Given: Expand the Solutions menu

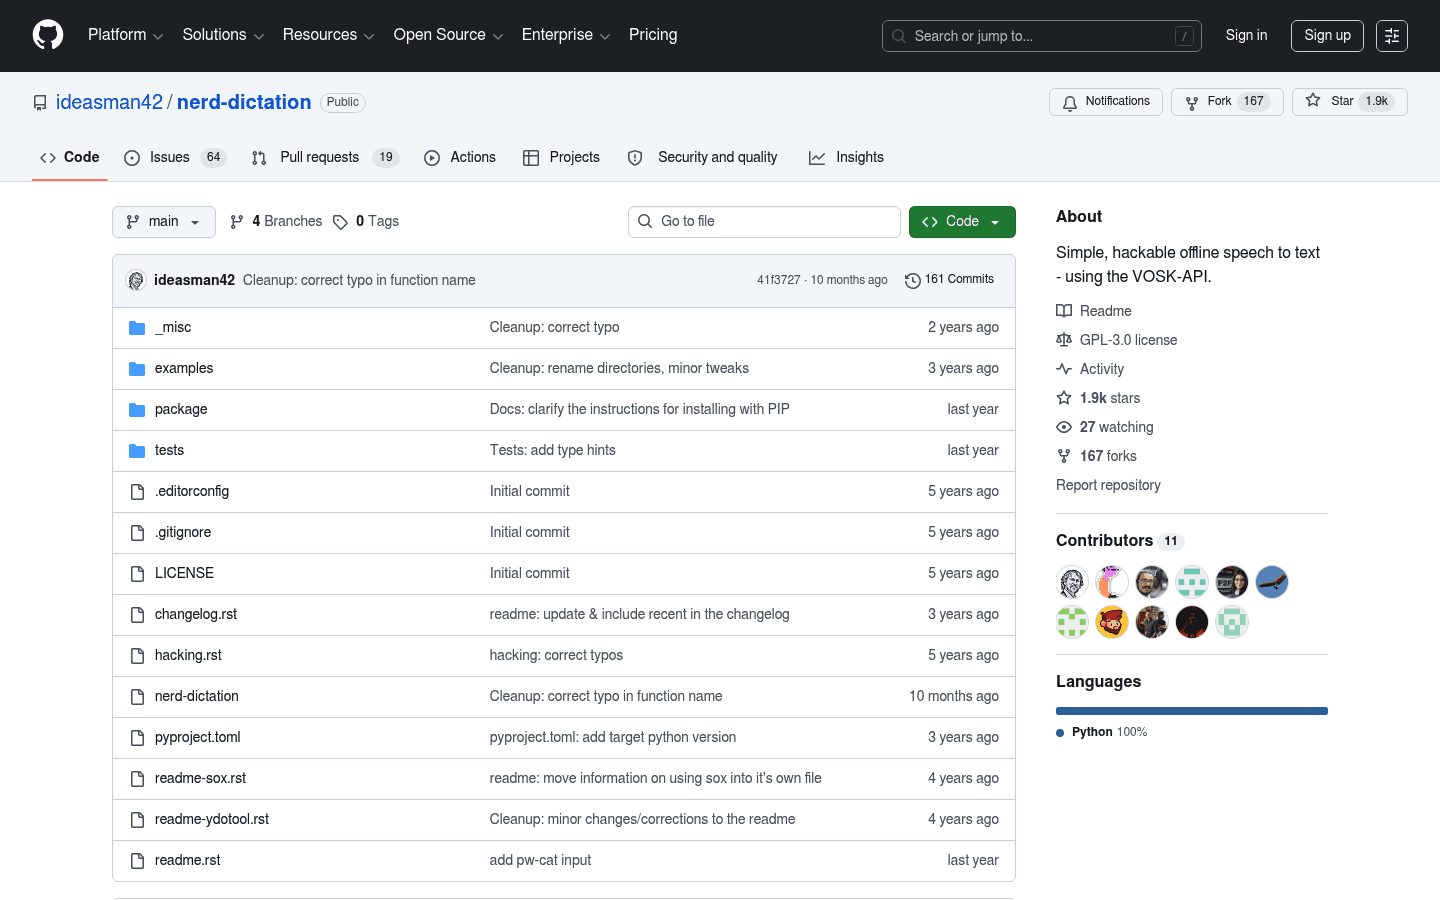Looking at the screenshot, I should tap(223, 35).
